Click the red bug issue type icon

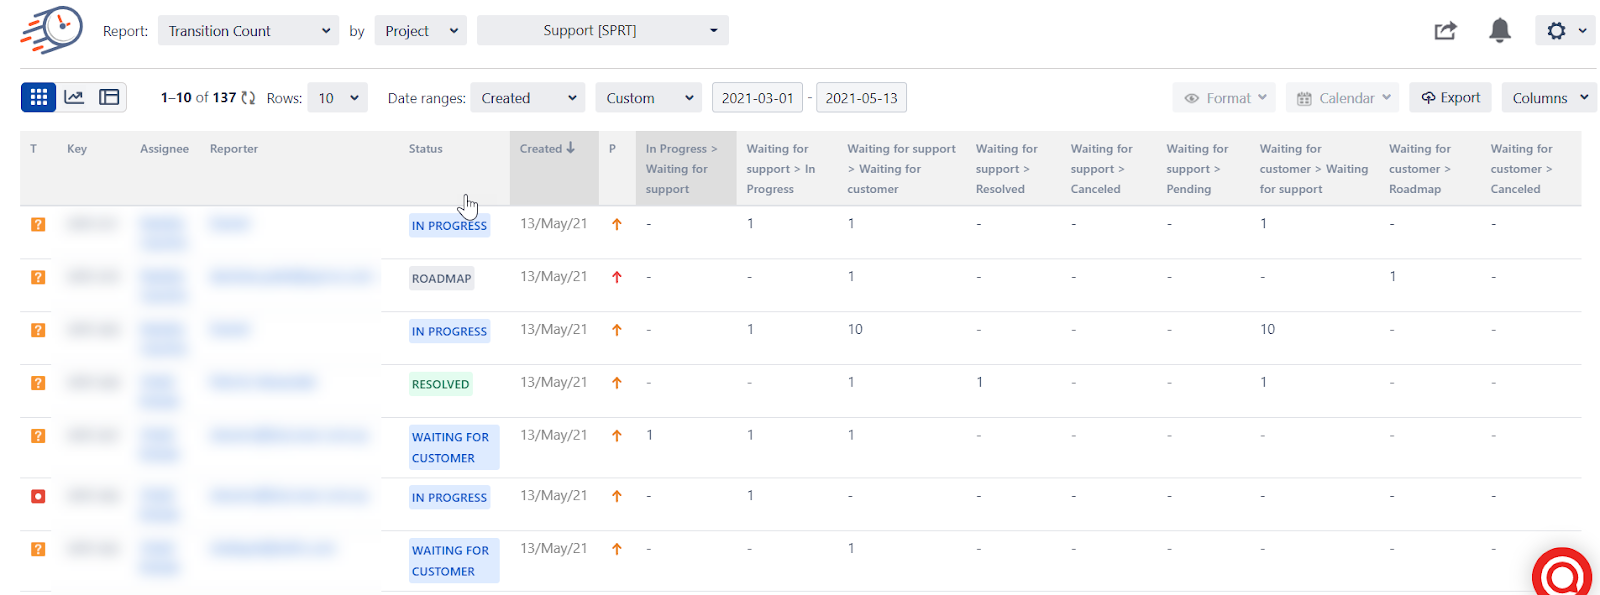[38, 496]
